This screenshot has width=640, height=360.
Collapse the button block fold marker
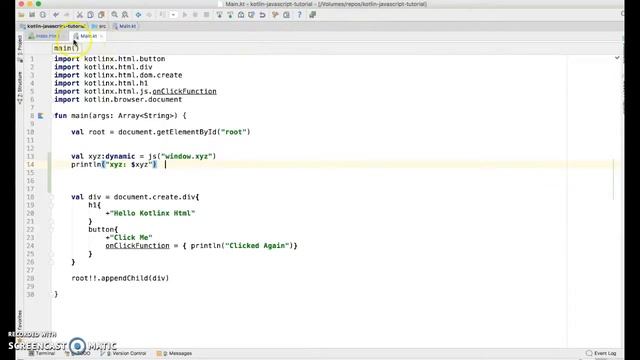[x=52, y=230]
